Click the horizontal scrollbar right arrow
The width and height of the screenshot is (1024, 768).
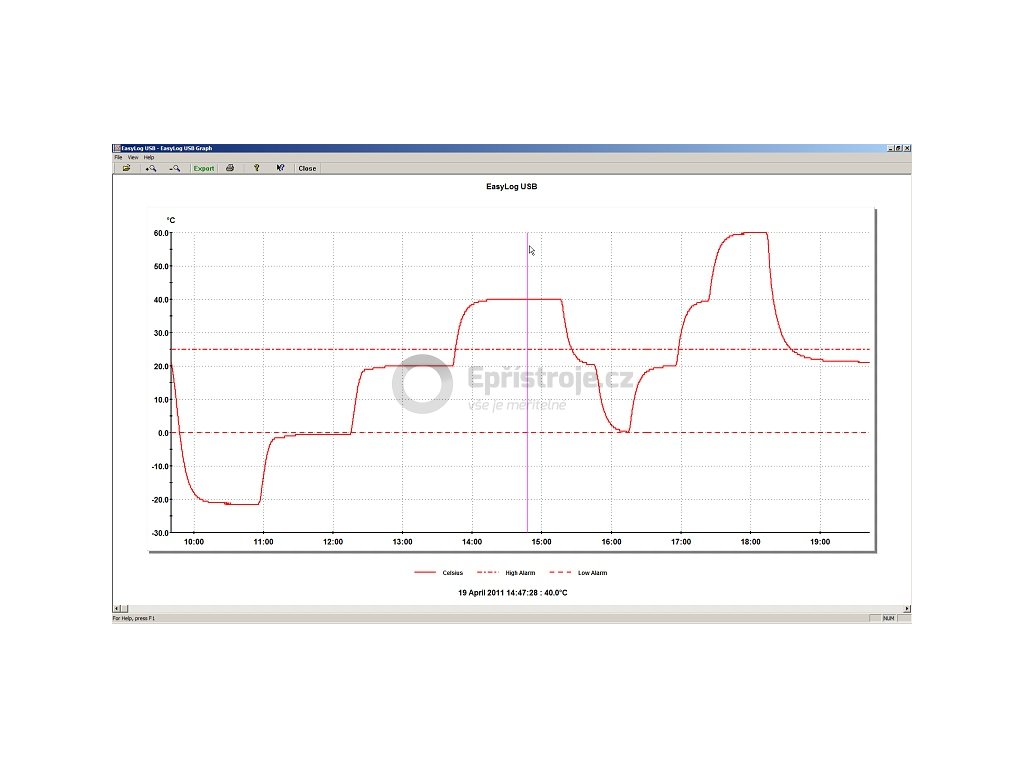pos(906,608)
